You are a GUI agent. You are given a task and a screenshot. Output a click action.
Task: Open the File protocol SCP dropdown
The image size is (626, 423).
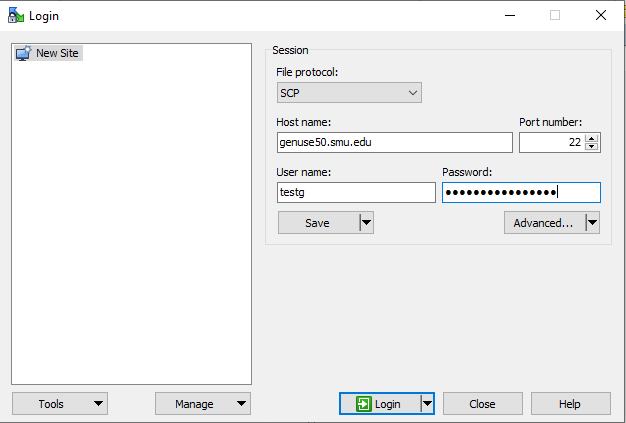tap(349, 93)
